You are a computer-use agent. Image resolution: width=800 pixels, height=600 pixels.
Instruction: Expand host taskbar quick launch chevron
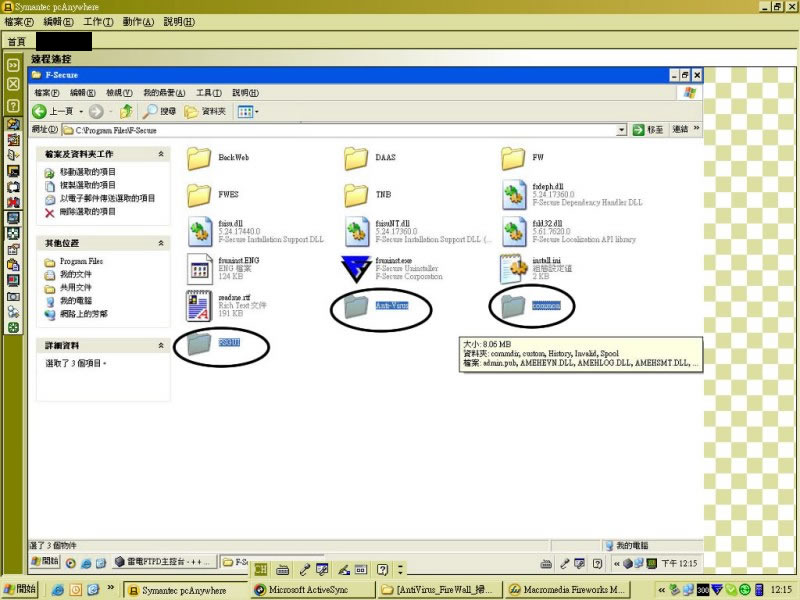110,588
